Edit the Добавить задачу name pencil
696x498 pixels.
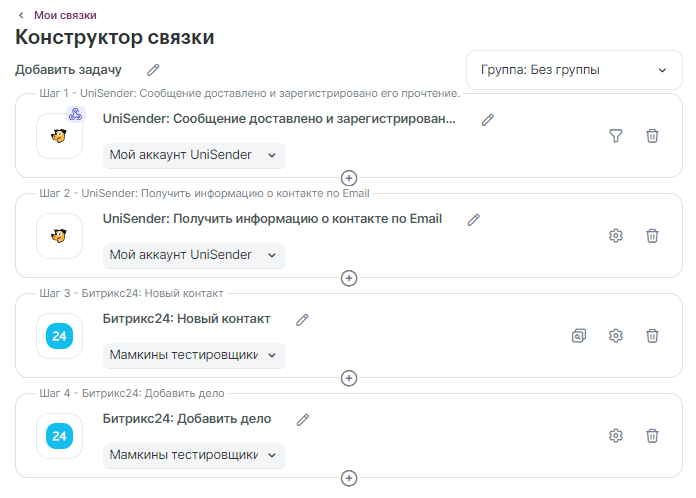click(x=153, y=70)
